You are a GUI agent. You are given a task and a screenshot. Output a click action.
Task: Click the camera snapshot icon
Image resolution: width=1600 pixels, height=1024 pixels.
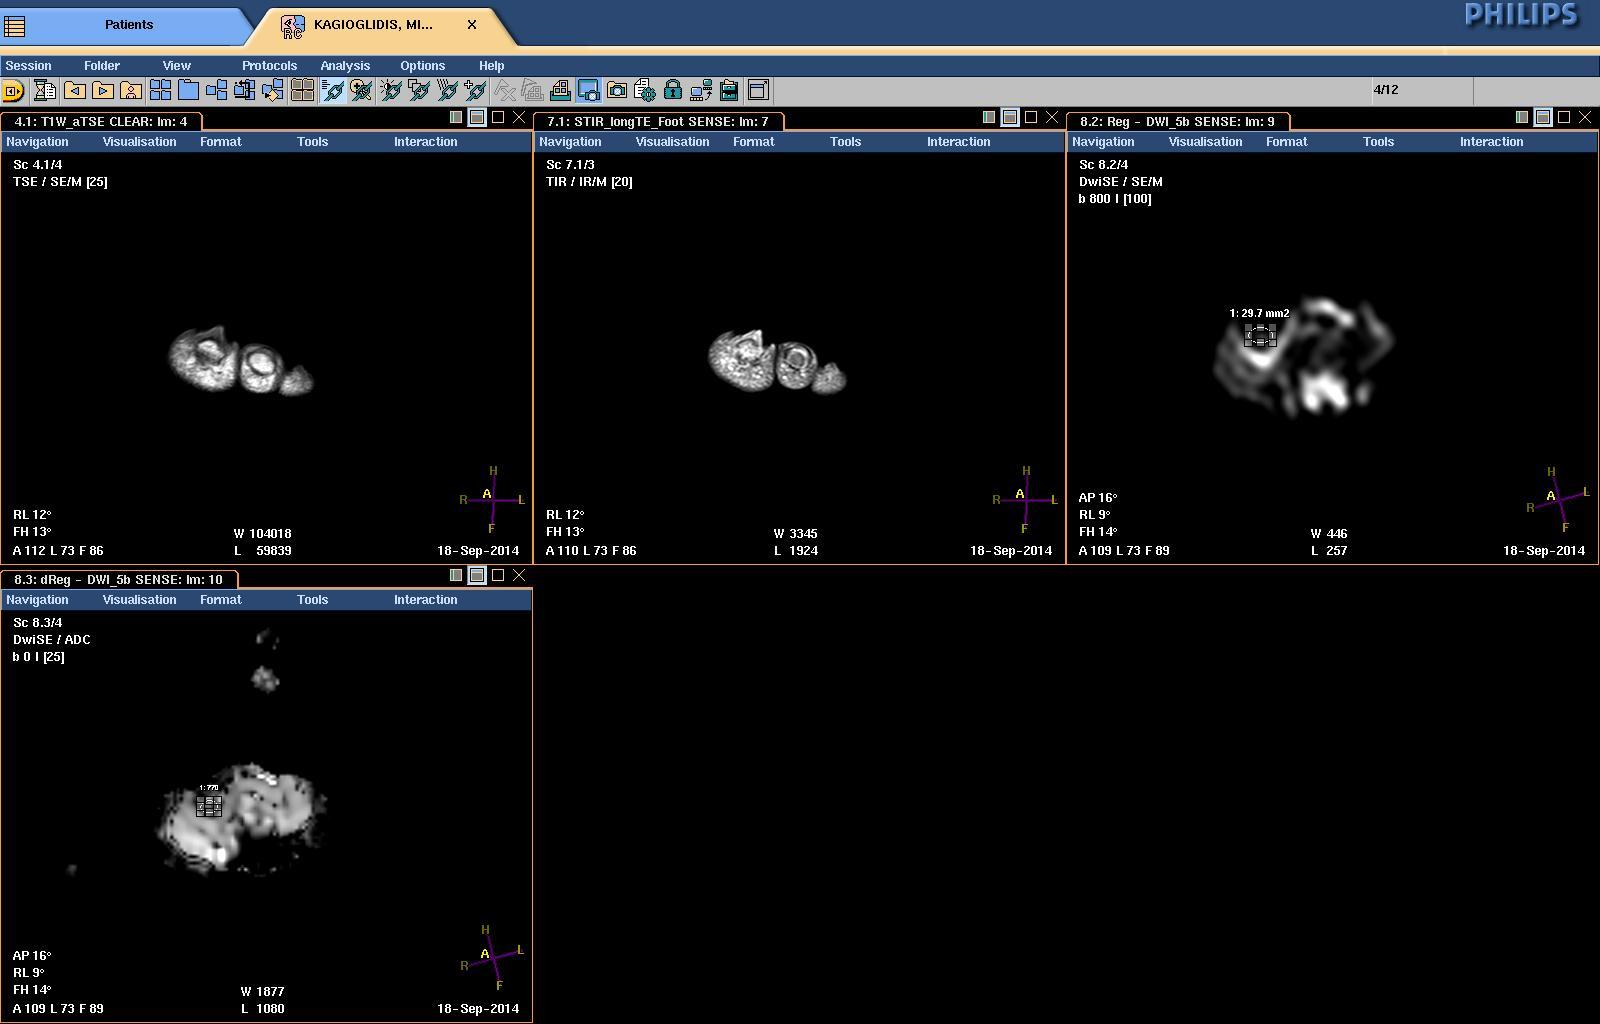point(617,91)
